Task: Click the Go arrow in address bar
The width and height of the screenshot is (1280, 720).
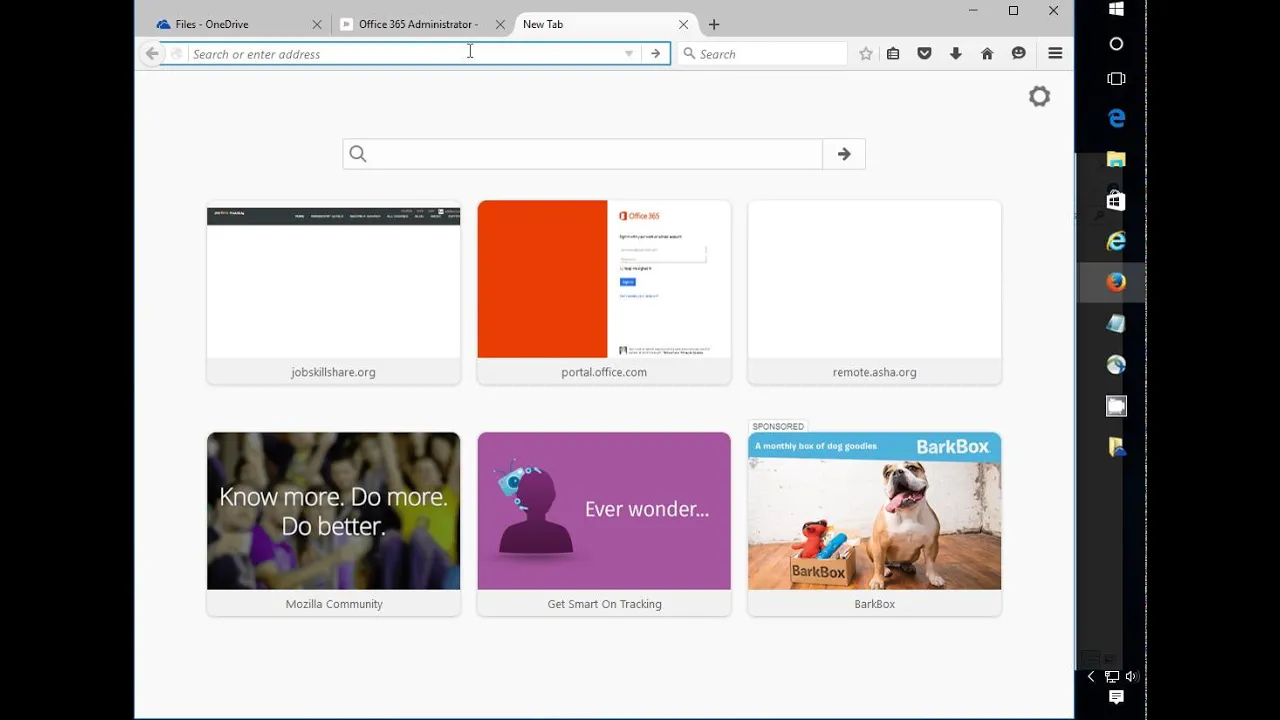Action: (655, 54)
